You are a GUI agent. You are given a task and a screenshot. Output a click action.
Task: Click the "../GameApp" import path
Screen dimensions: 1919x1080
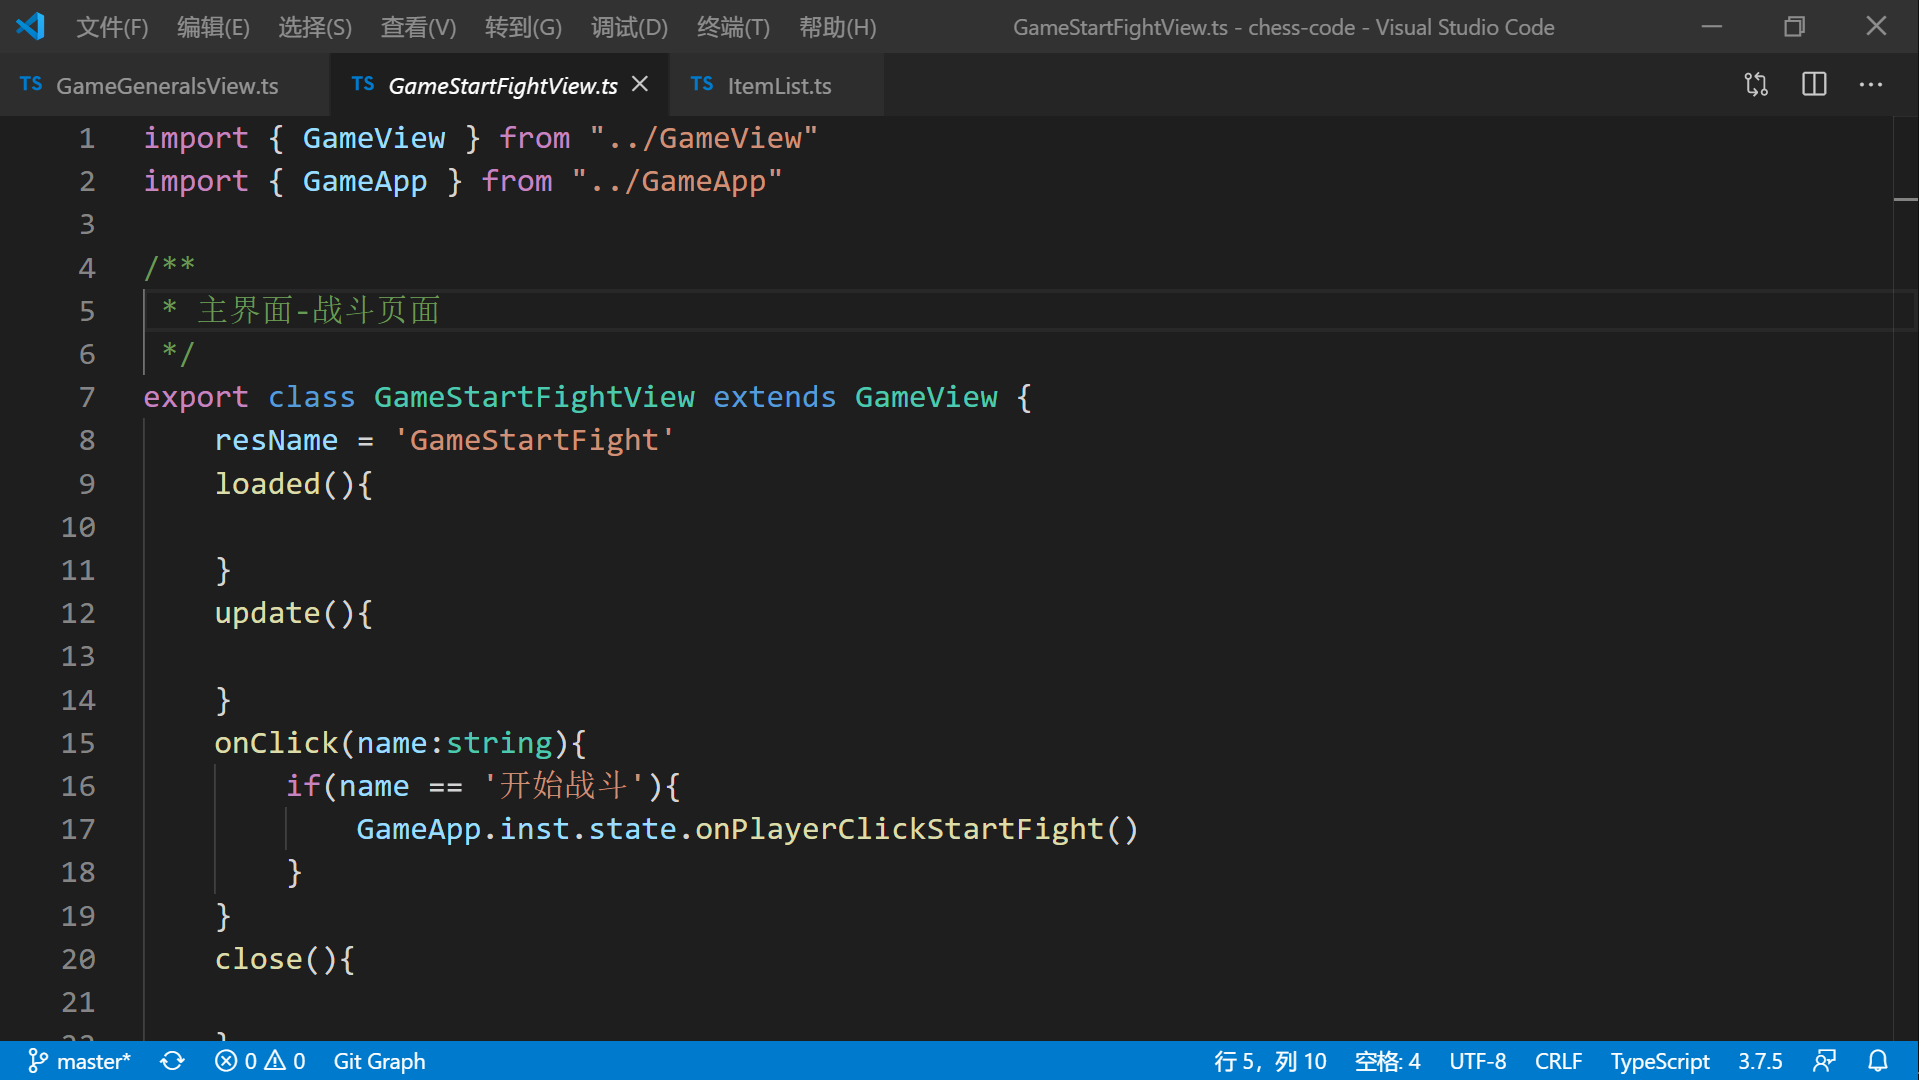pyautogui.click(x=676, y=181)
